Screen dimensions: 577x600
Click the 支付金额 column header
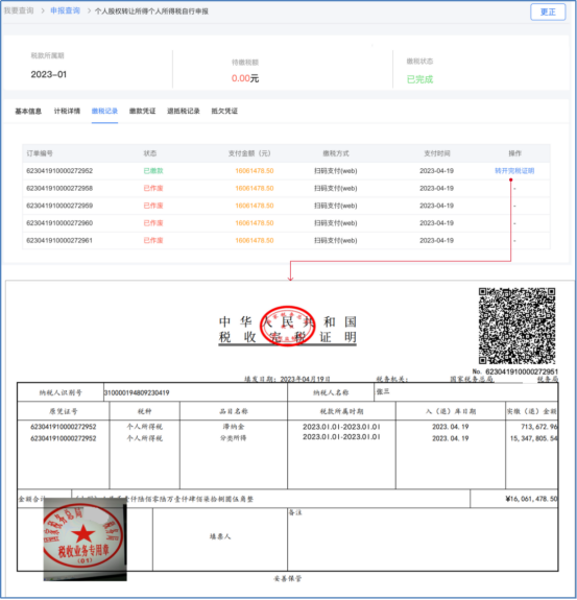249,153
